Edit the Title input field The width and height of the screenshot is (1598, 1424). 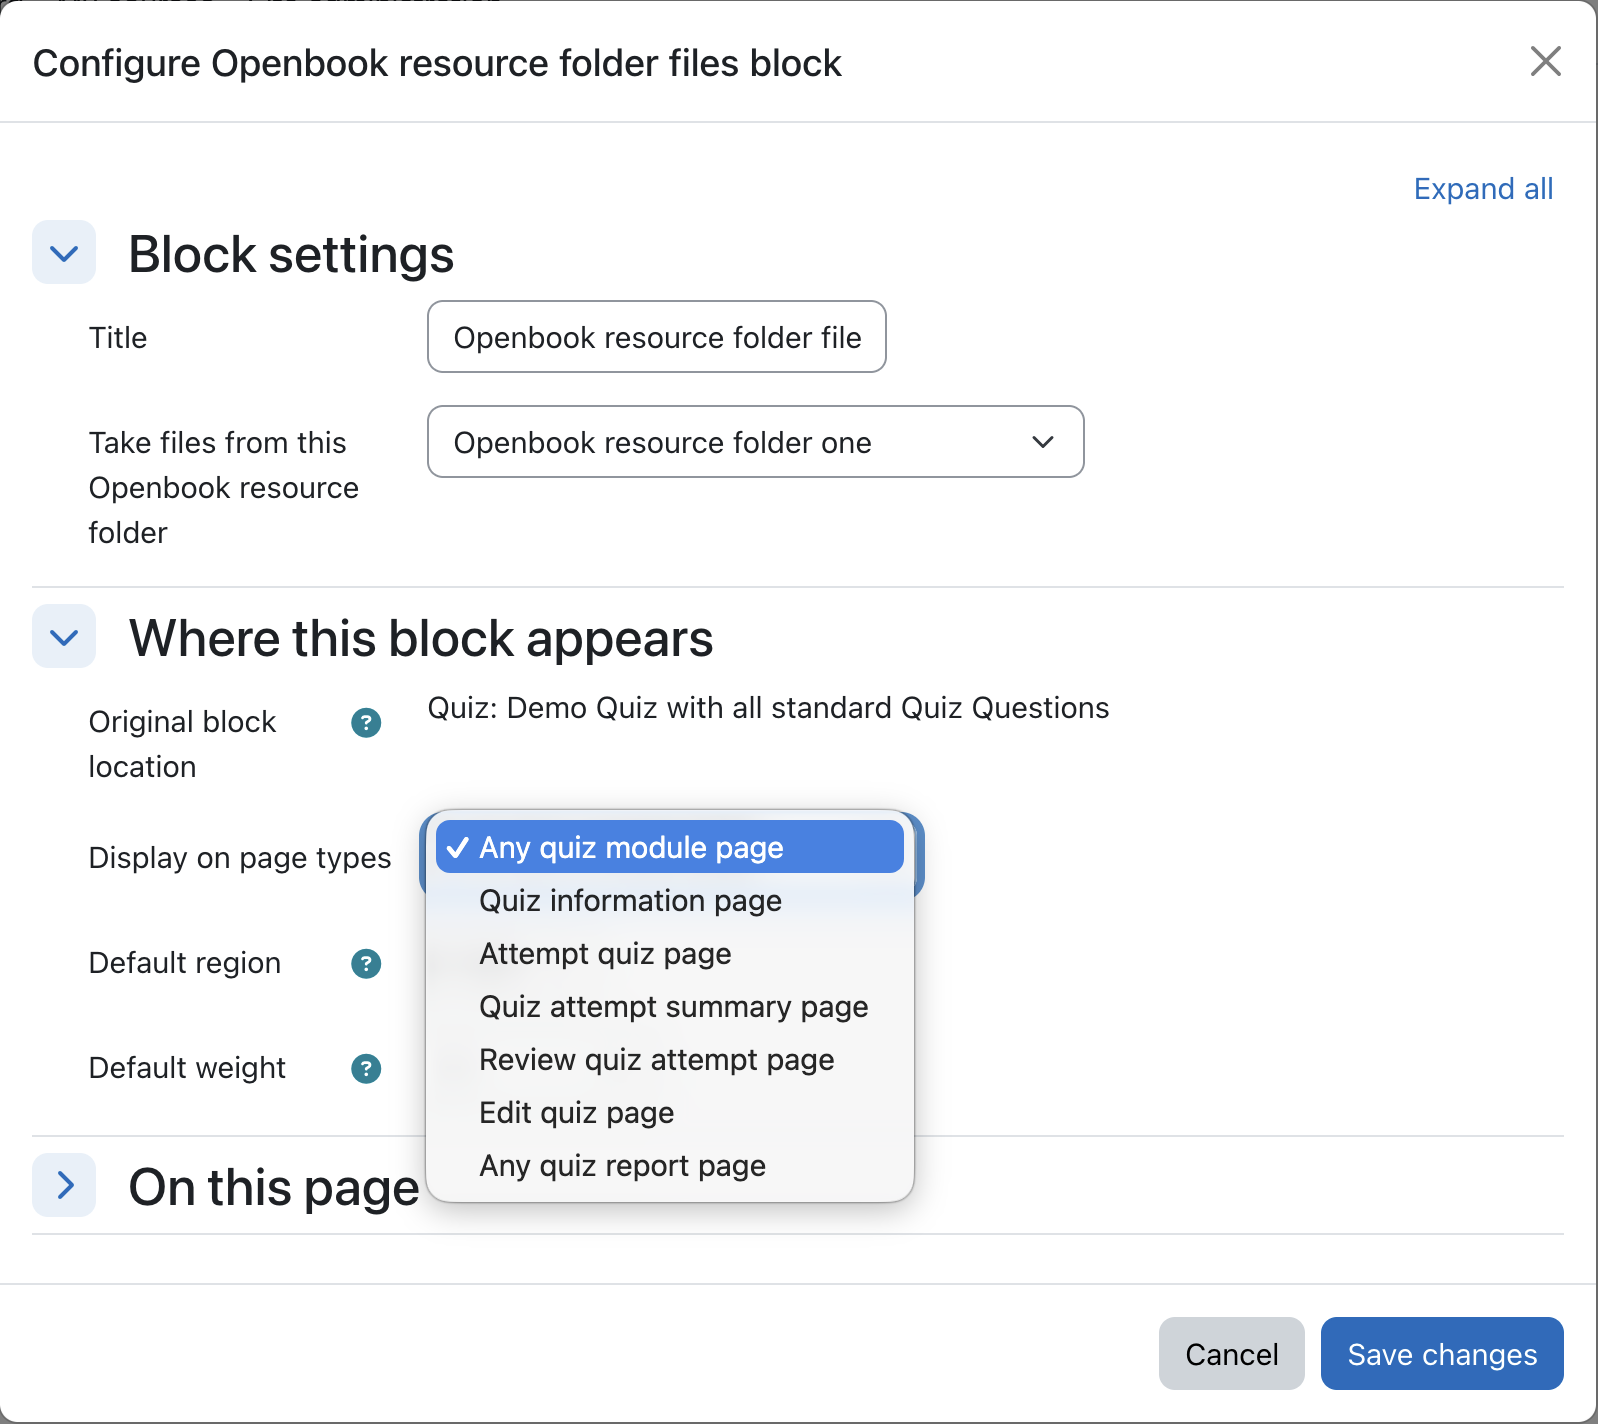[x=657, y=337]
